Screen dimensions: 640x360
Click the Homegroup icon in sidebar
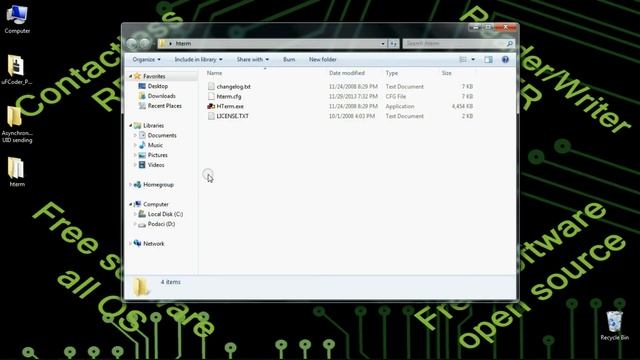[138, 184]
